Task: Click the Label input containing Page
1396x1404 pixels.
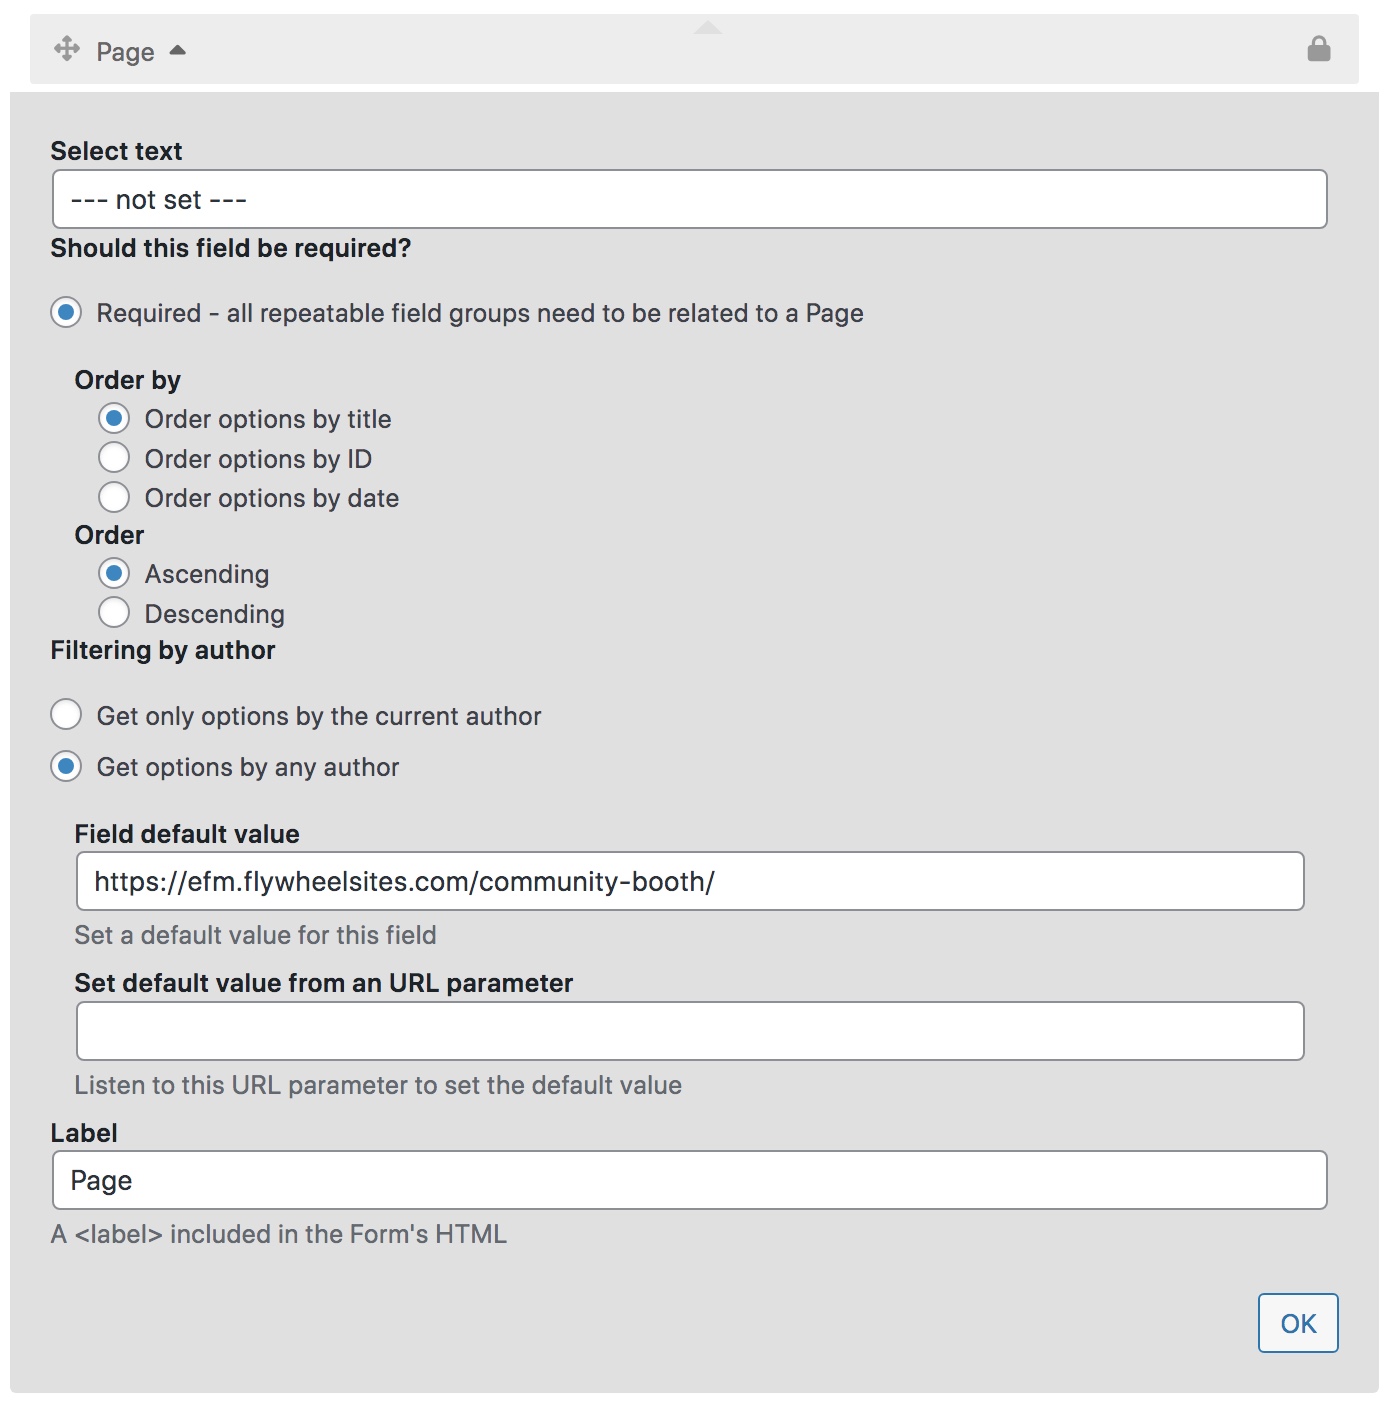Action: (x=689, y=1180)
